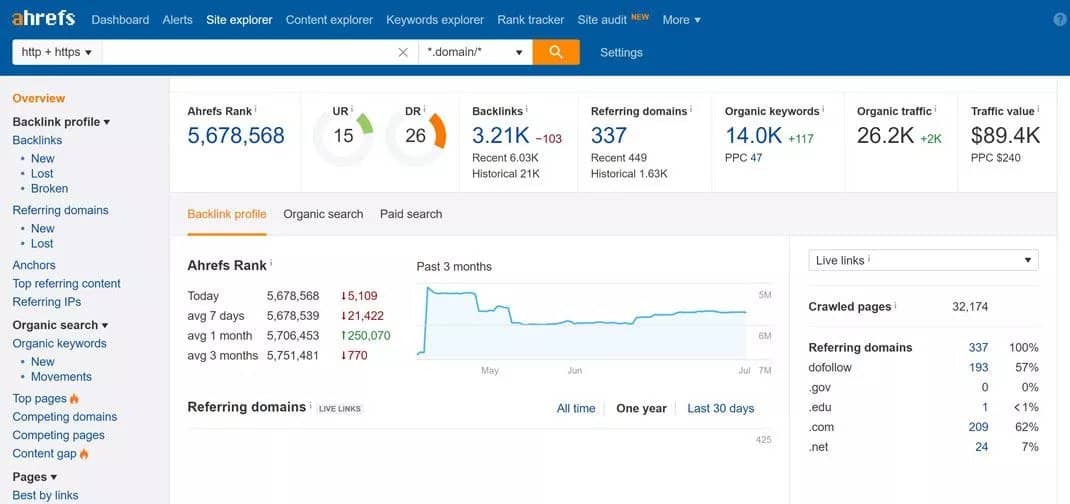The width and height of the screenshot is (1070, 504).
Task: Click the DR 26 orange gauge
Action: click(416, 136)
